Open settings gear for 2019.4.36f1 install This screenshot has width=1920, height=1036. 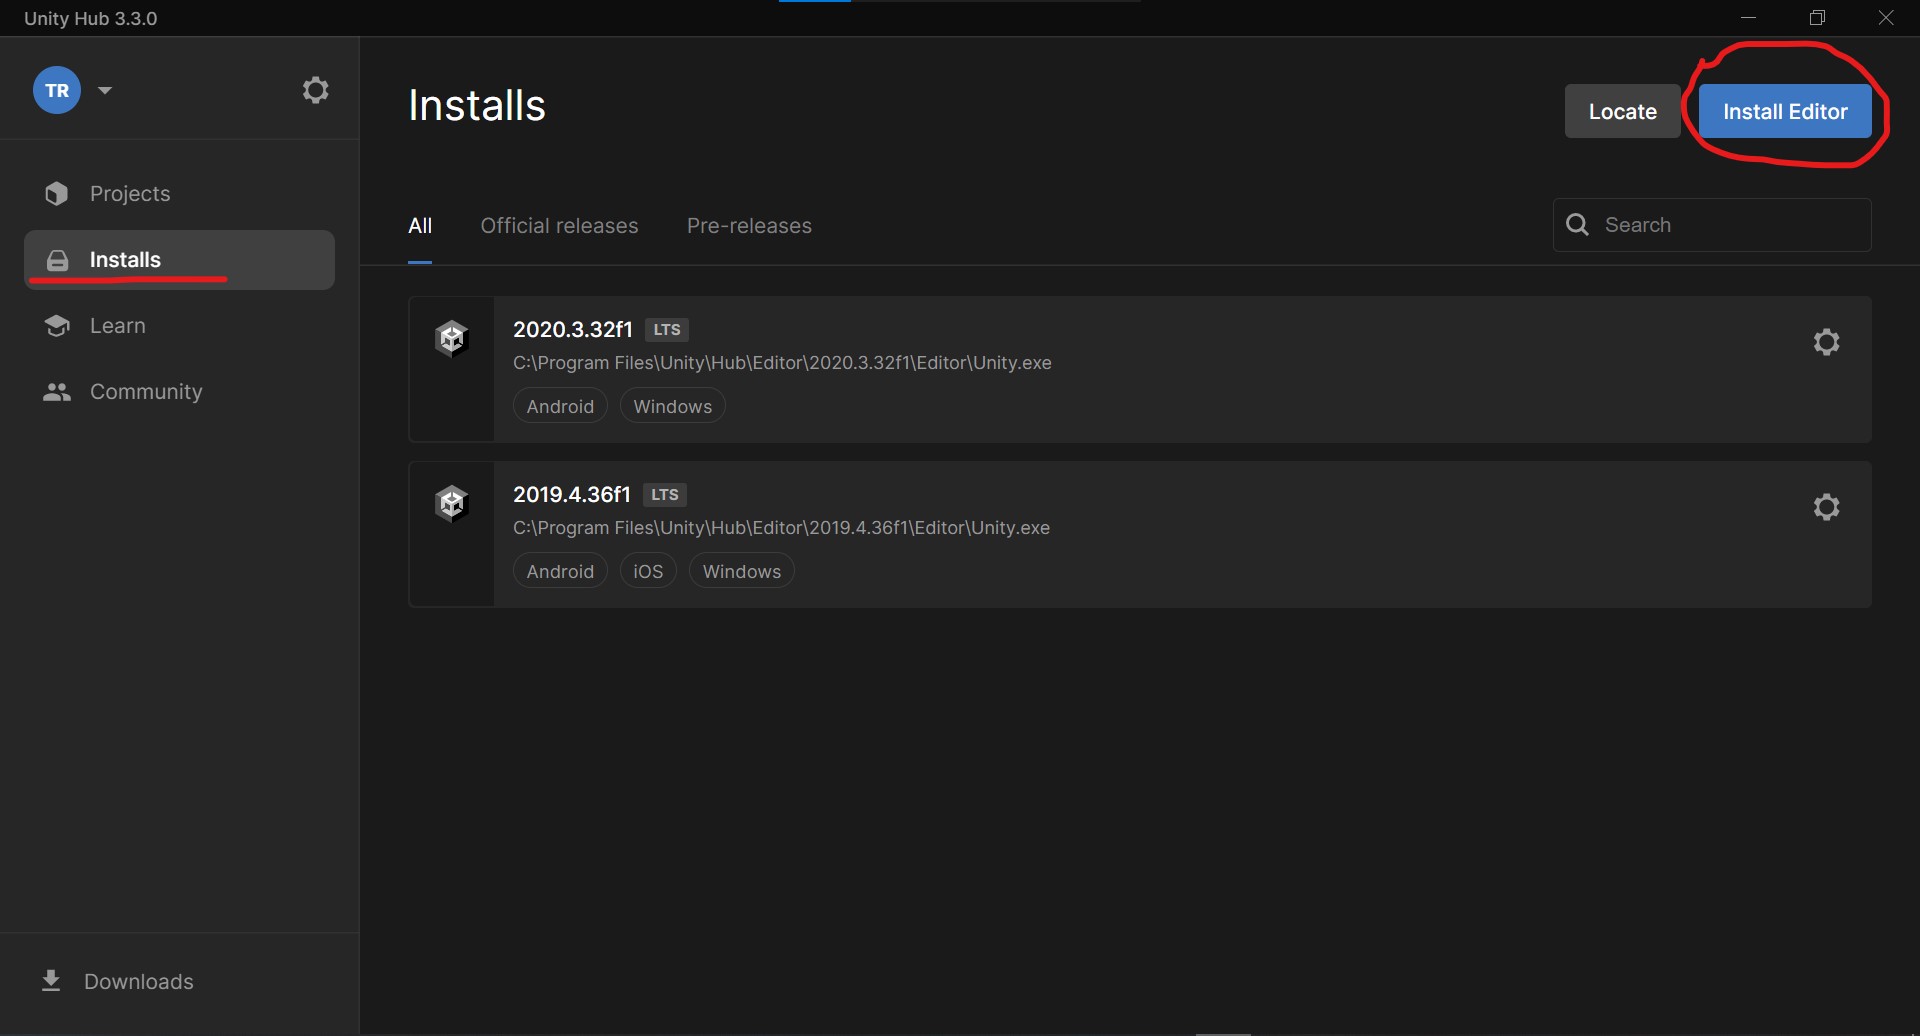click(1826, 507)
